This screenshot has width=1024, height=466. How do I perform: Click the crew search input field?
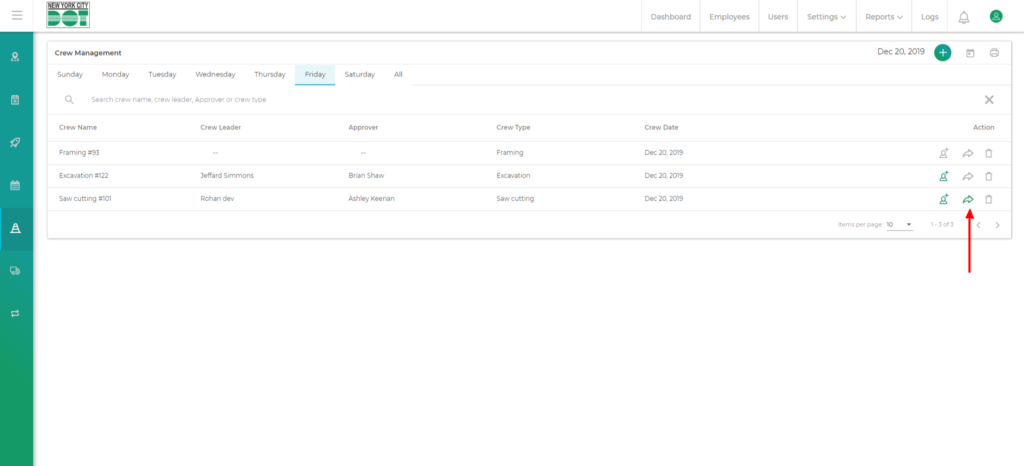(x=400, y=100)
